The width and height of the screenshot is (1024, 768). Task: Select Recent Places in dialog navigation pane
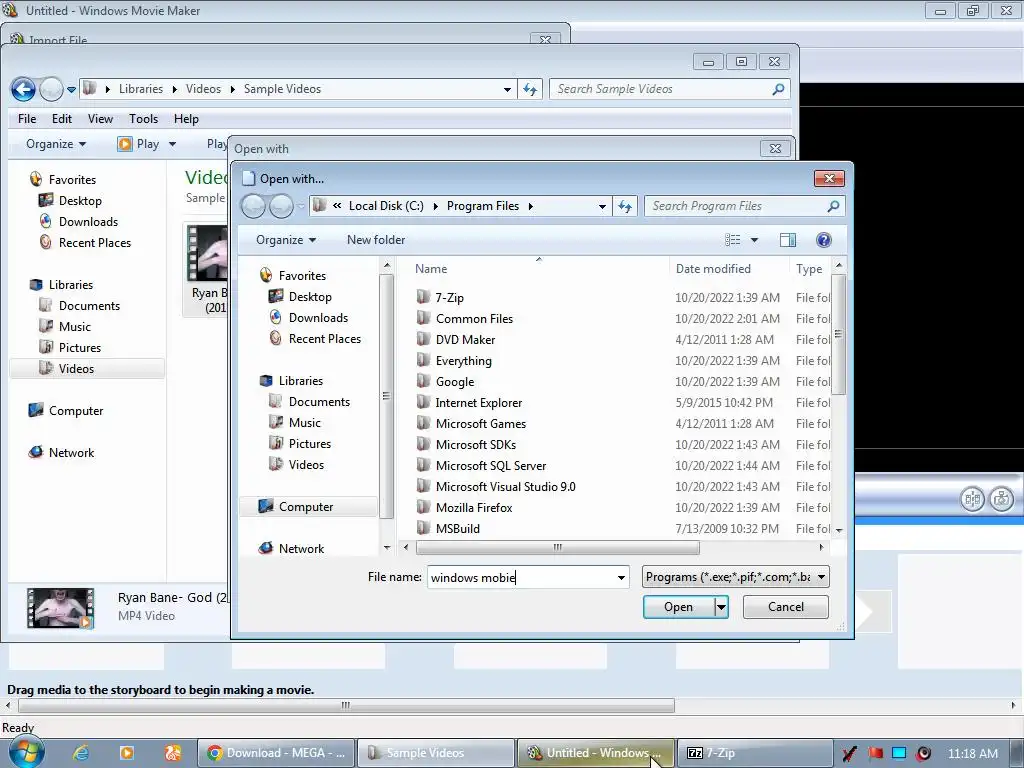(325, 339)
